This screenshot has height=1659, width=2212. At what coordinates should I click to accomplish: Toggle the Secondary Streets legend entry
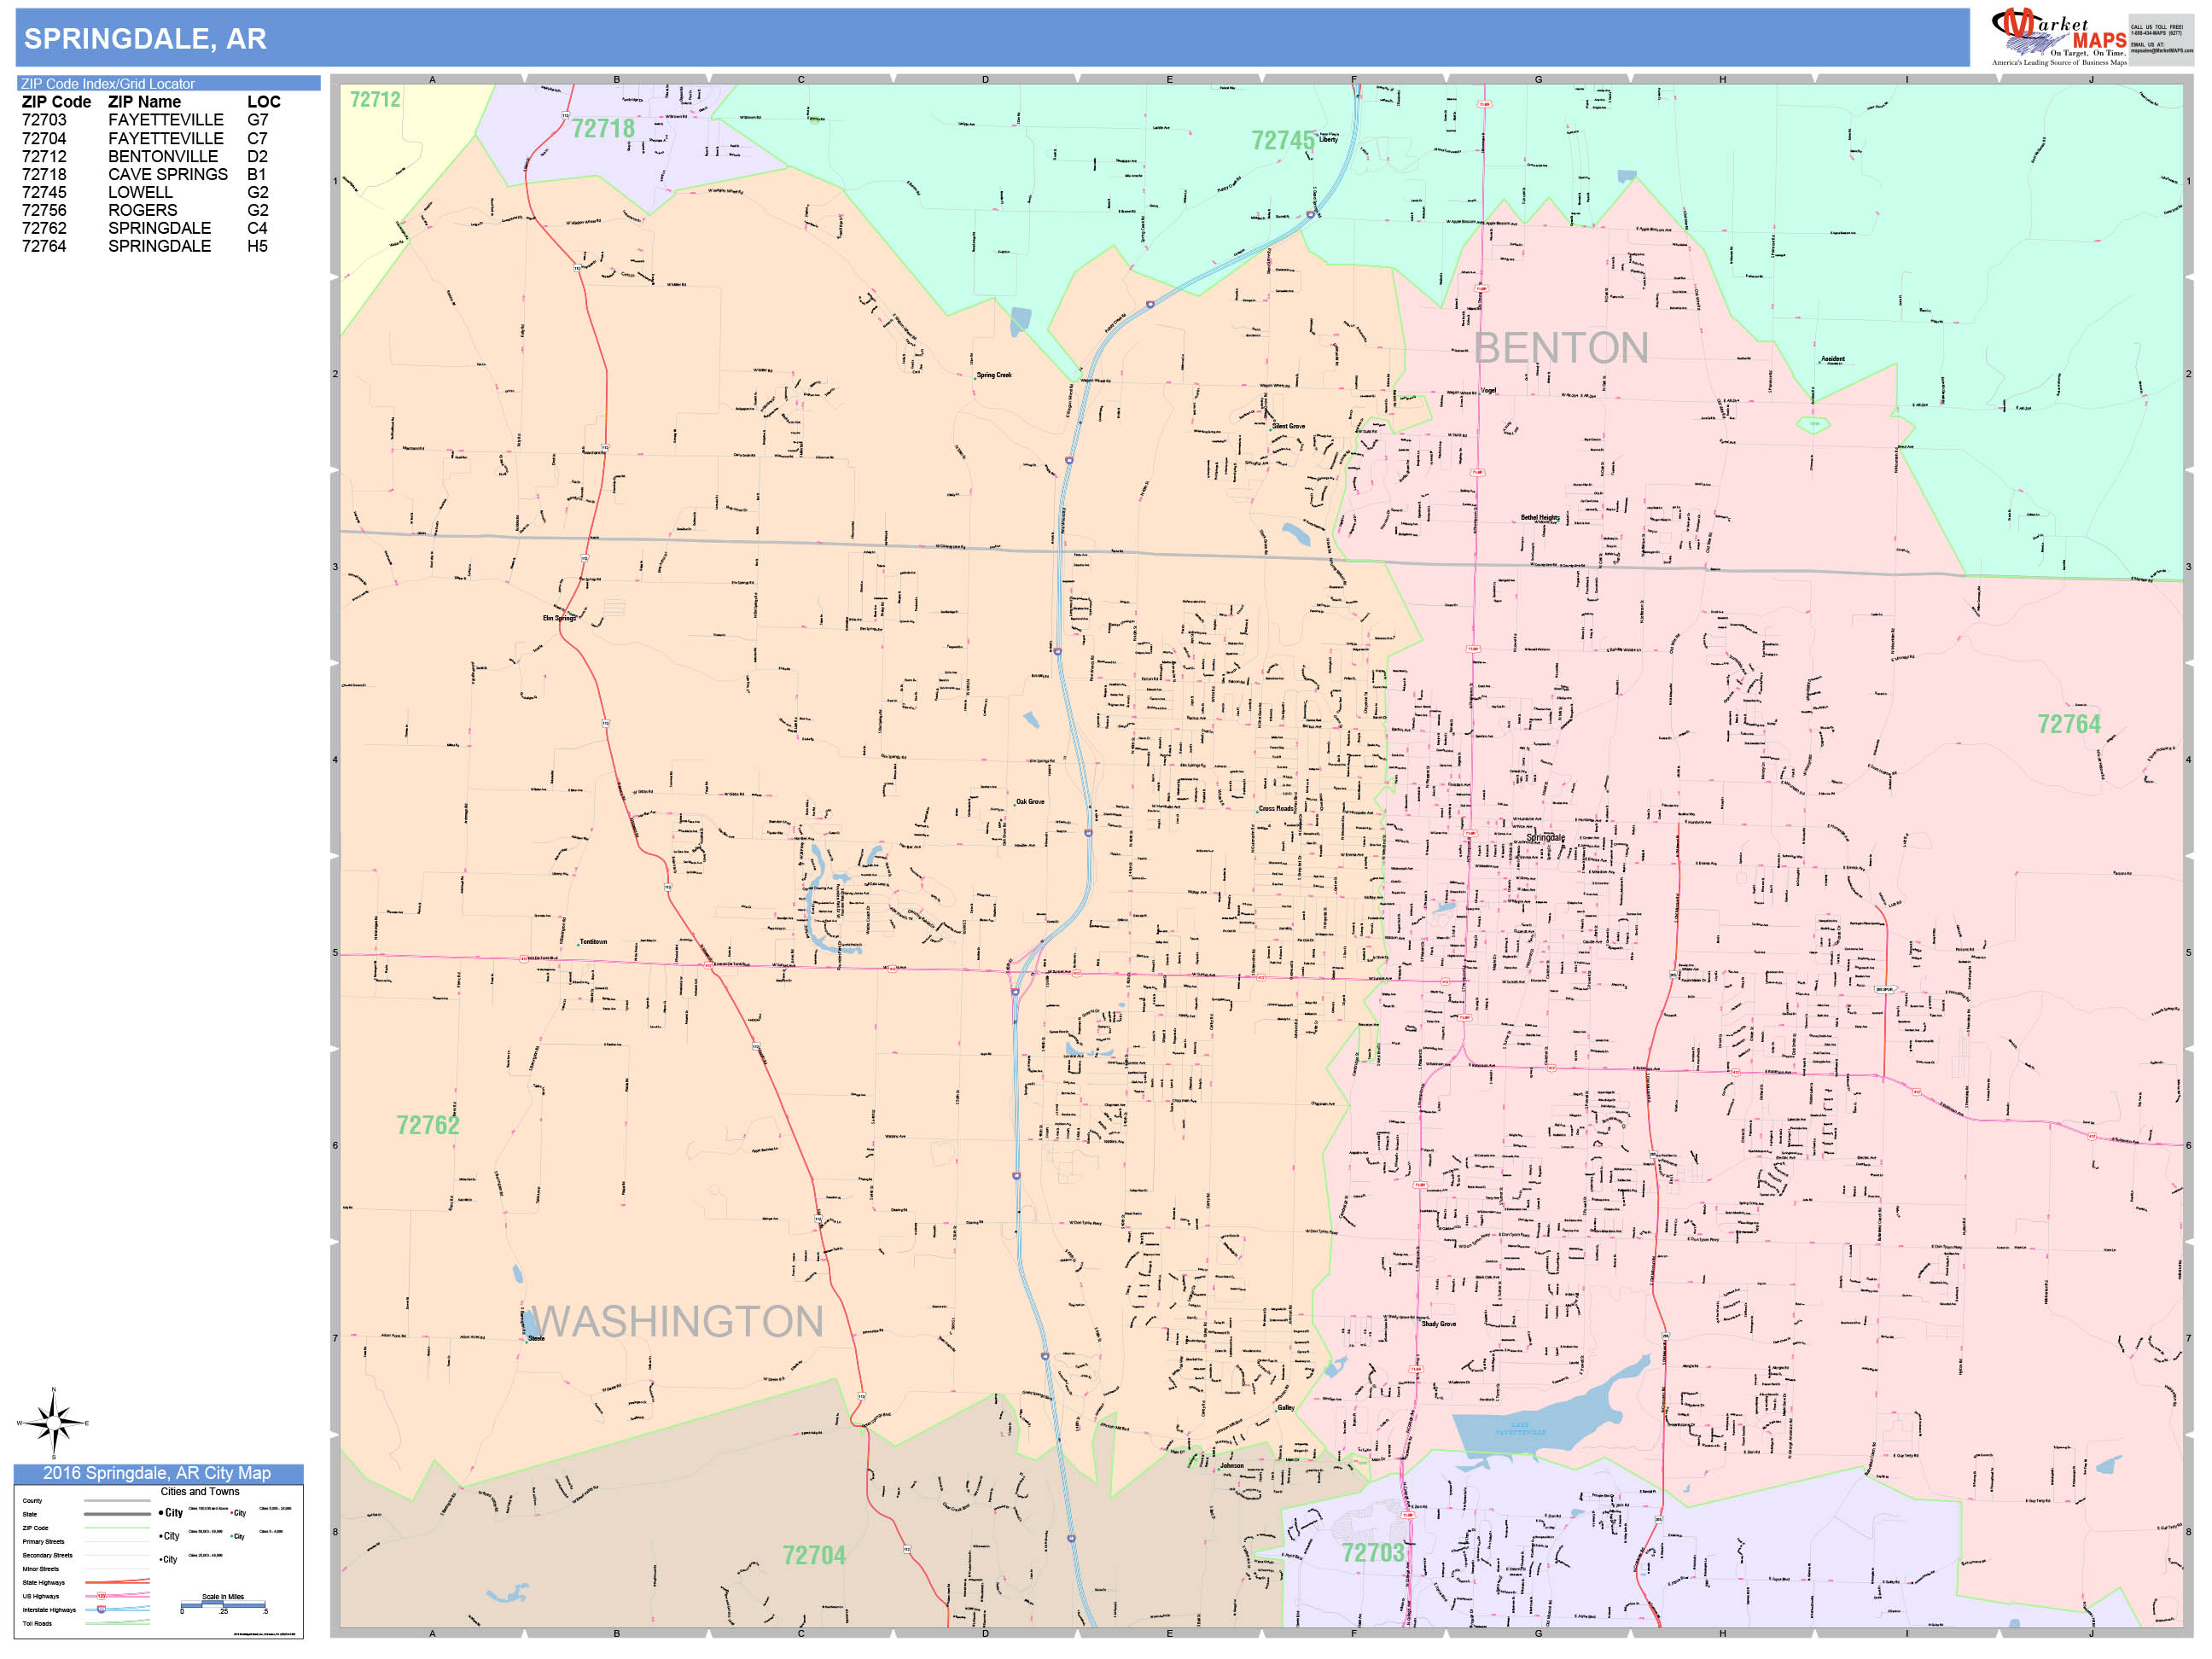[48, 1556]
